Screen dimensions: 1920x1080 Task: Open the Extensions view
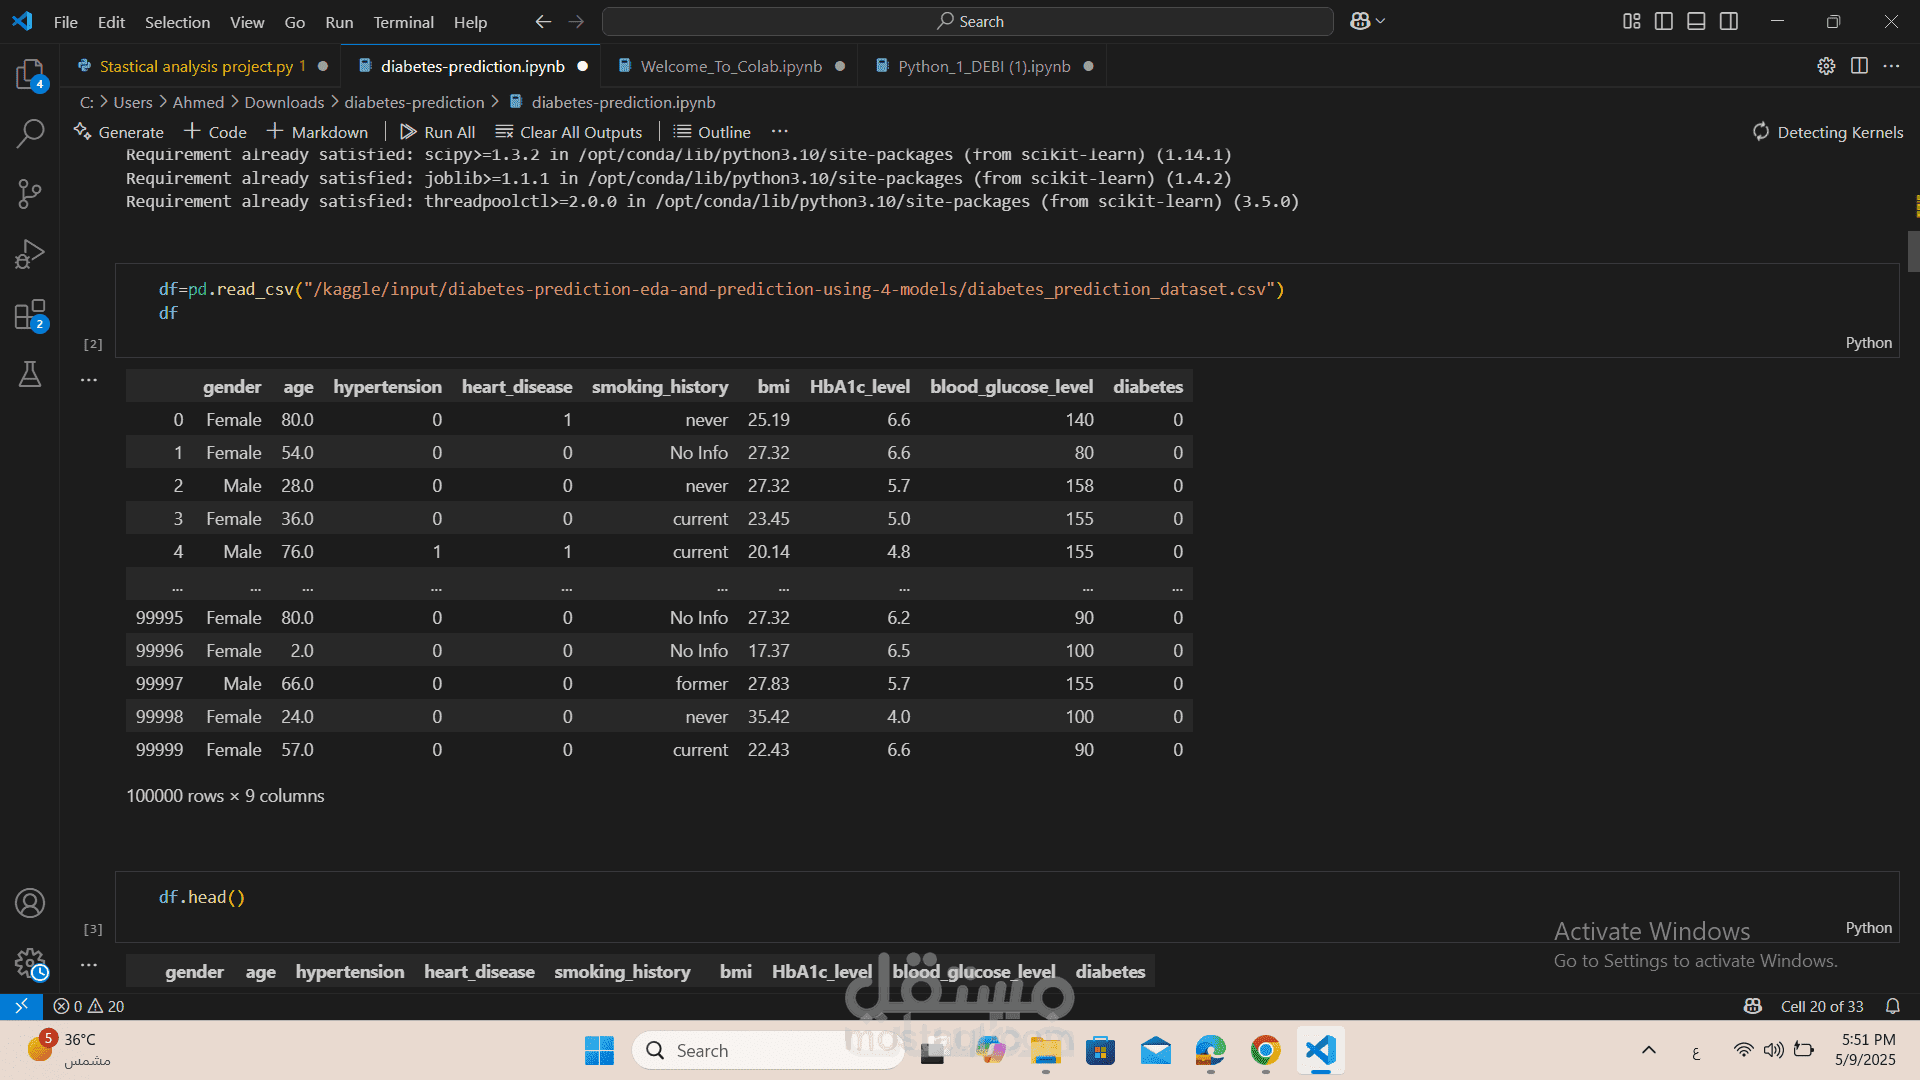pyautogui.click(x=30, y=315)
